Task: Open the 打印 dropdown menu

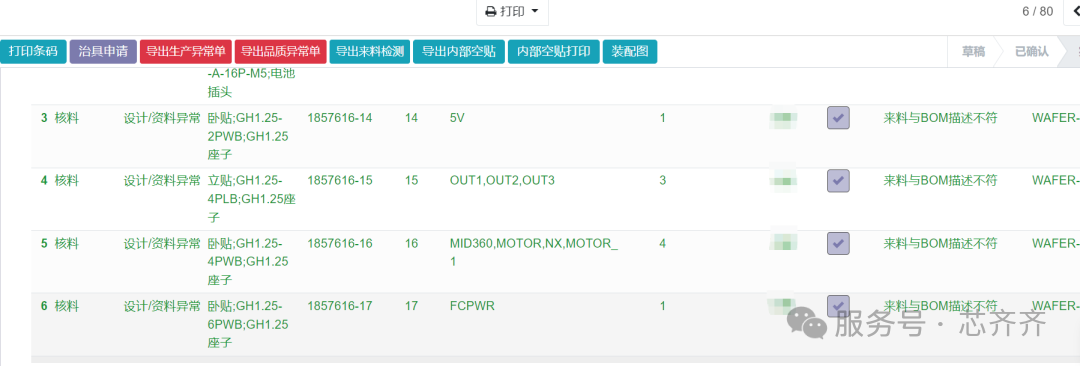Action: click(x=512, y=12)
